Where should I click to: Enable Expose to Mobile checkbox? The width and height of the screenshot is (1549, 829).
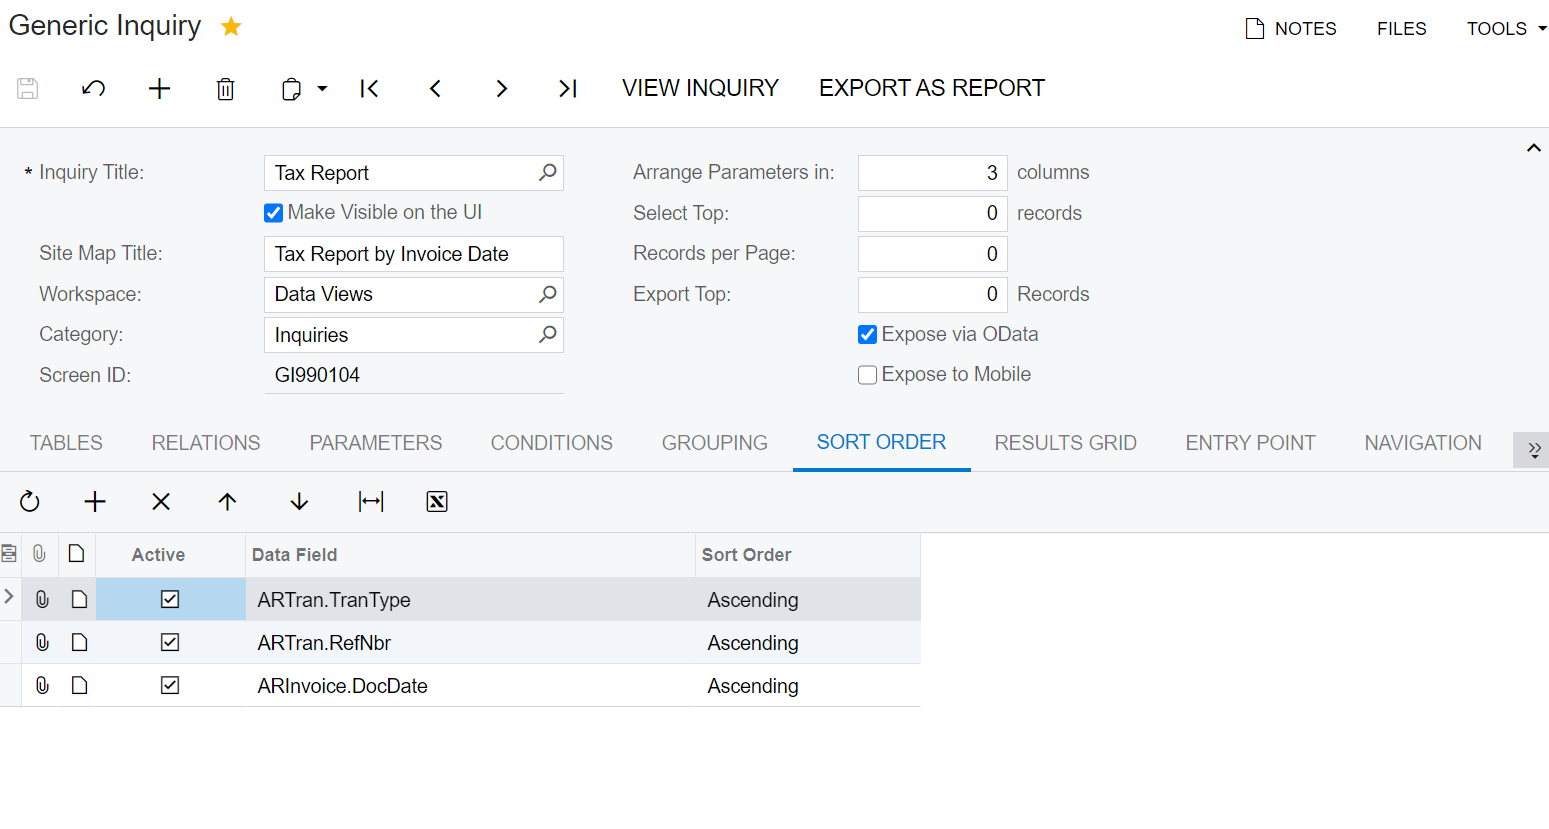[868, 375]
